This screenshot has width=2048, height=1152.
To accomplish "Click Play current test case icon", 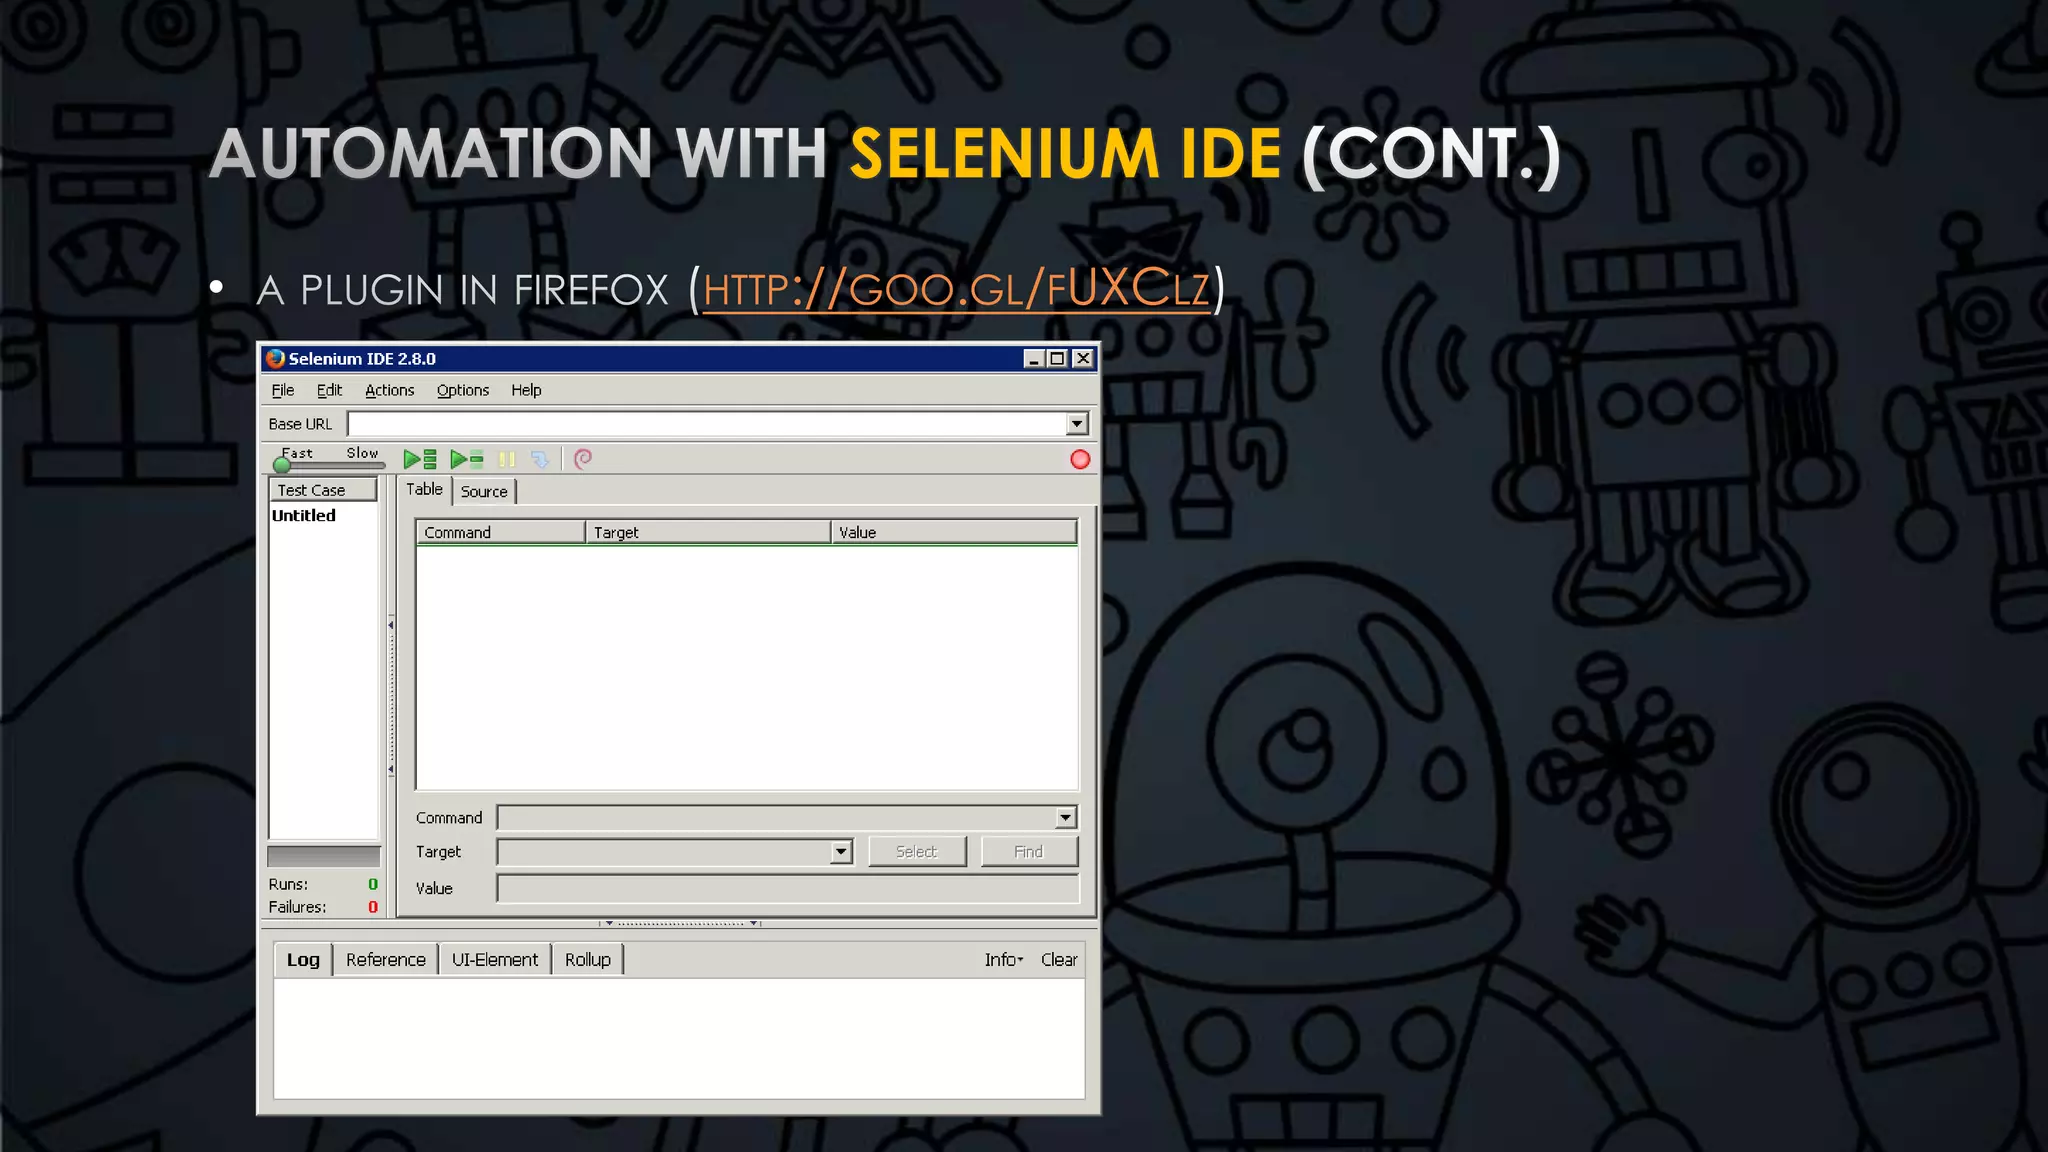I will click(x=466, y=459).
